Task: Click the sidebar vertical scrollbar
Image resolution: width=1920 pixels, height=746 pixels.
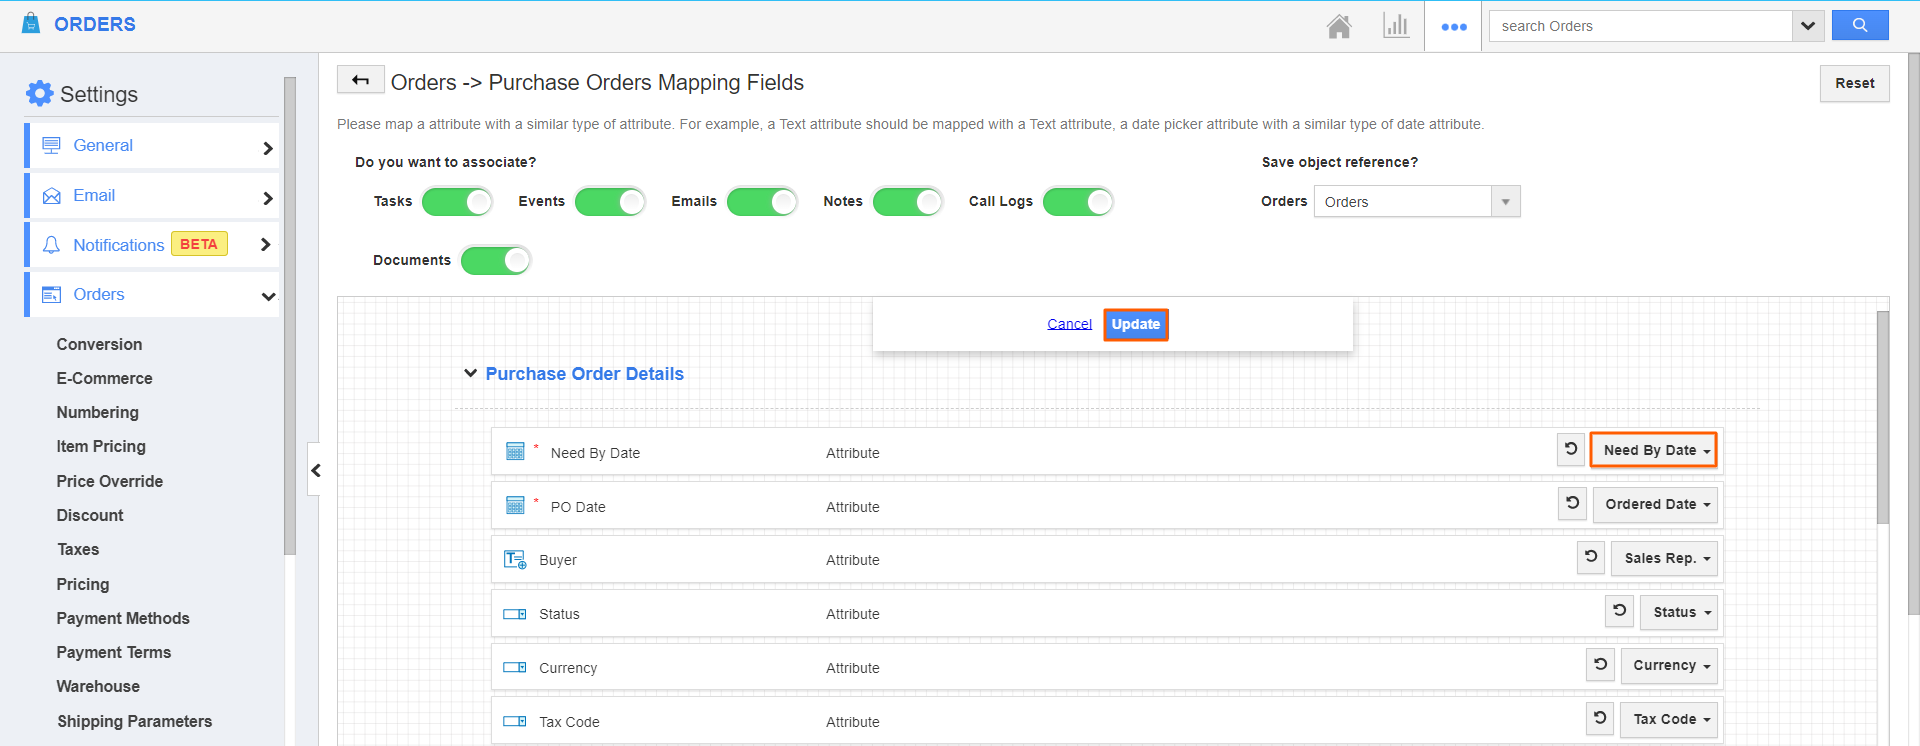Action: click(x=290, y=315)
